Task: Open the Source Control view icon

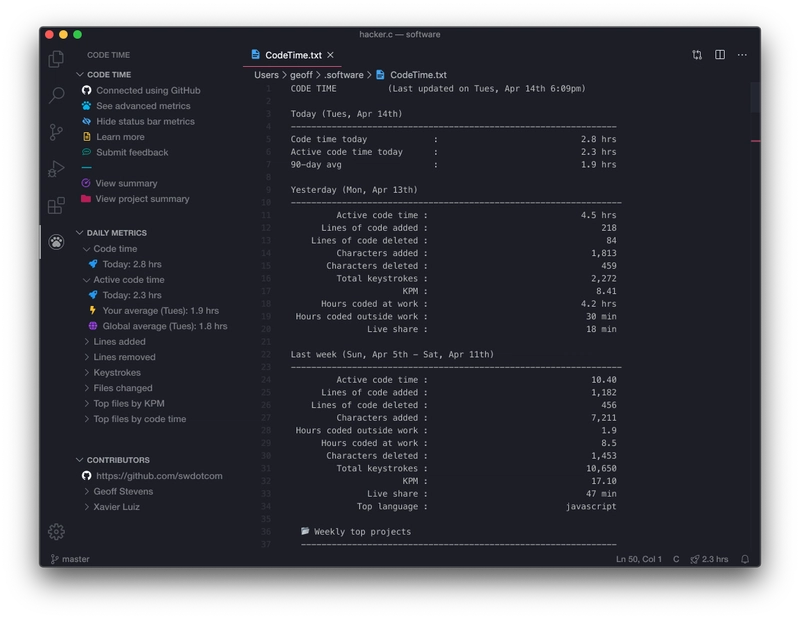Action: point(56,132)
